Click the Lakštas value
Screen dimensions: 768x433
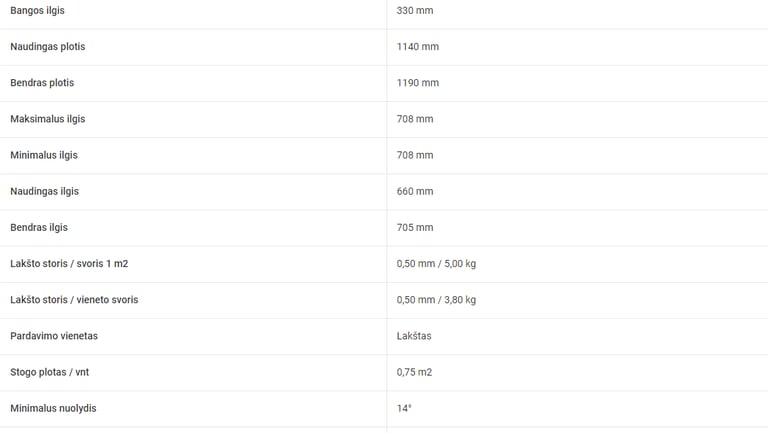tap(414, 336)
